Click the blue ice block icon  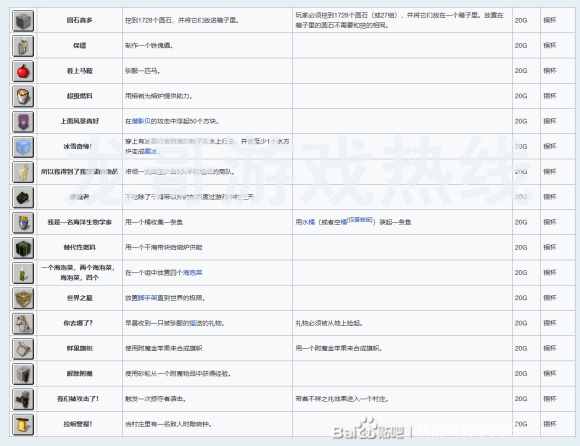tap(23, 147)
